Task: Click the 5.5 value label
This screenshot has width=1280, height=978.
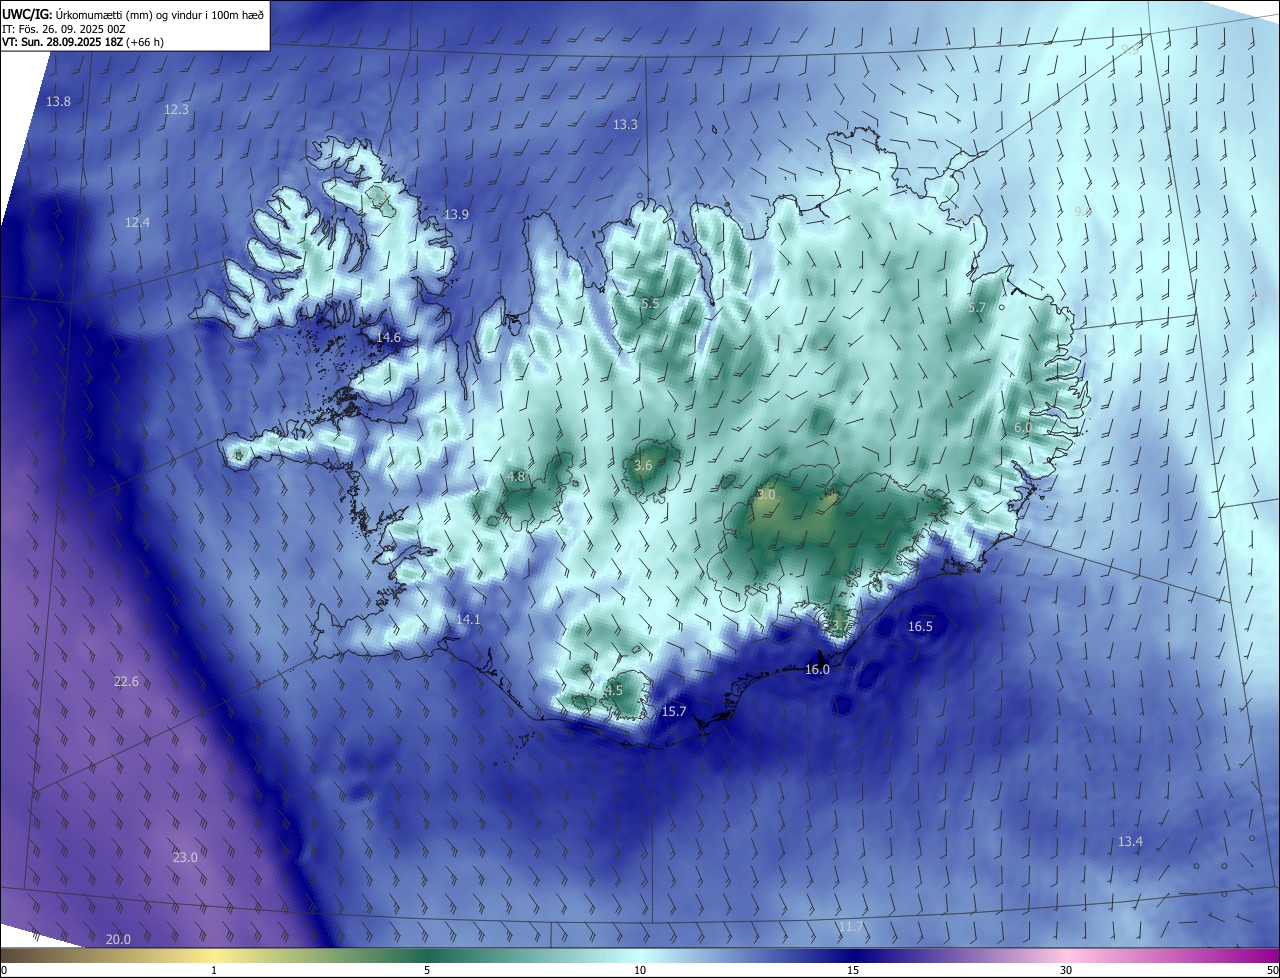Action: [650, 303]
